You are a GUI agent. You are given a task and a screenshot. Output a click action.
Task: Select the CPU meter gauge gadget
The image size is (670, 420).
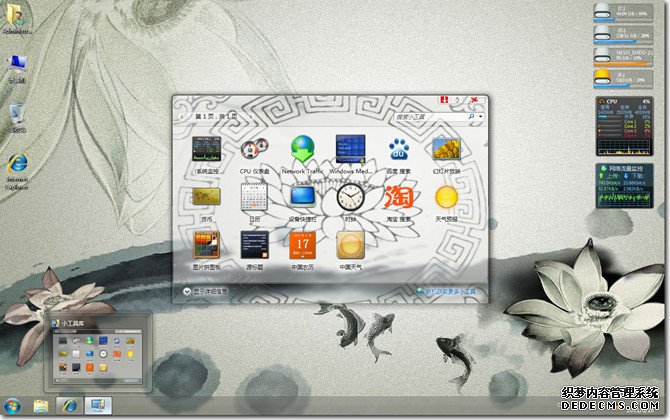(254, 150)
